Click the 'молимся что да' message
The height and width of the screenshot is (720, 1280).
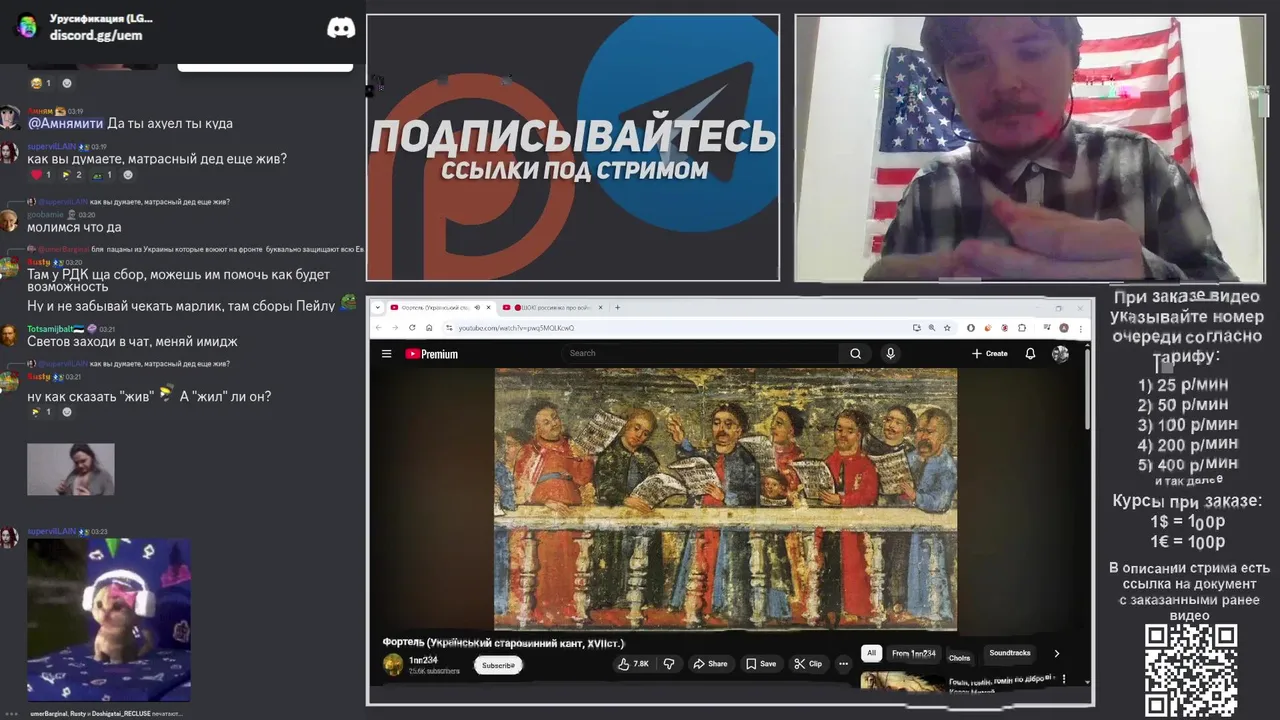click(74, 227)
